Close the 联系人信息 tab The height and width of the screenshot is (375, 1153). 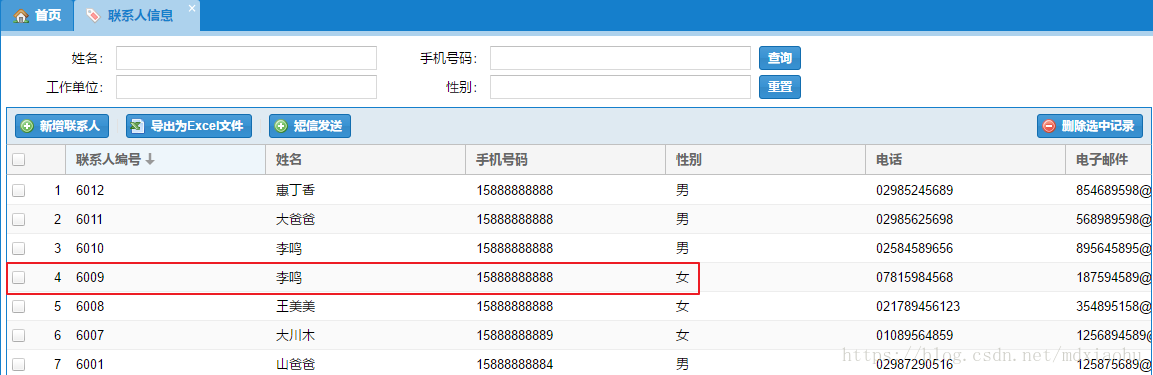click(x=192, y=8)
